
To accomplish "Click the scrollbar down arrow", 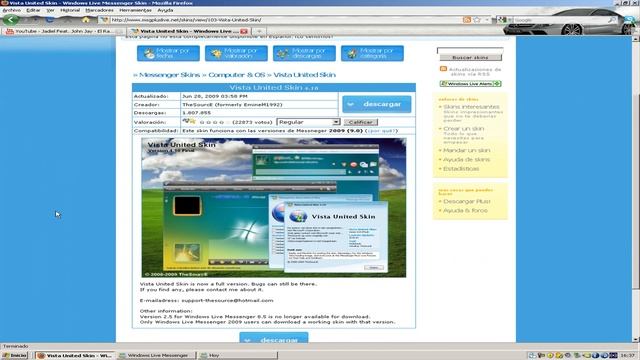I will [x=636, y=339].
